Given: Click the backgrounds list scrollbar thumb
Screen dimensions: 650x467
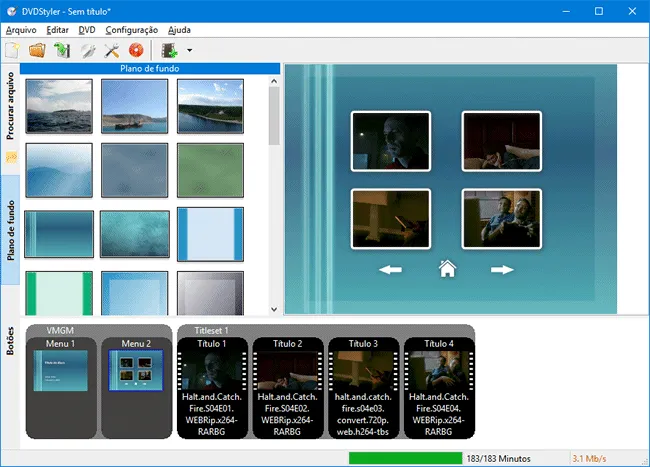Looking at the screenshot, I should click(274, 116).
